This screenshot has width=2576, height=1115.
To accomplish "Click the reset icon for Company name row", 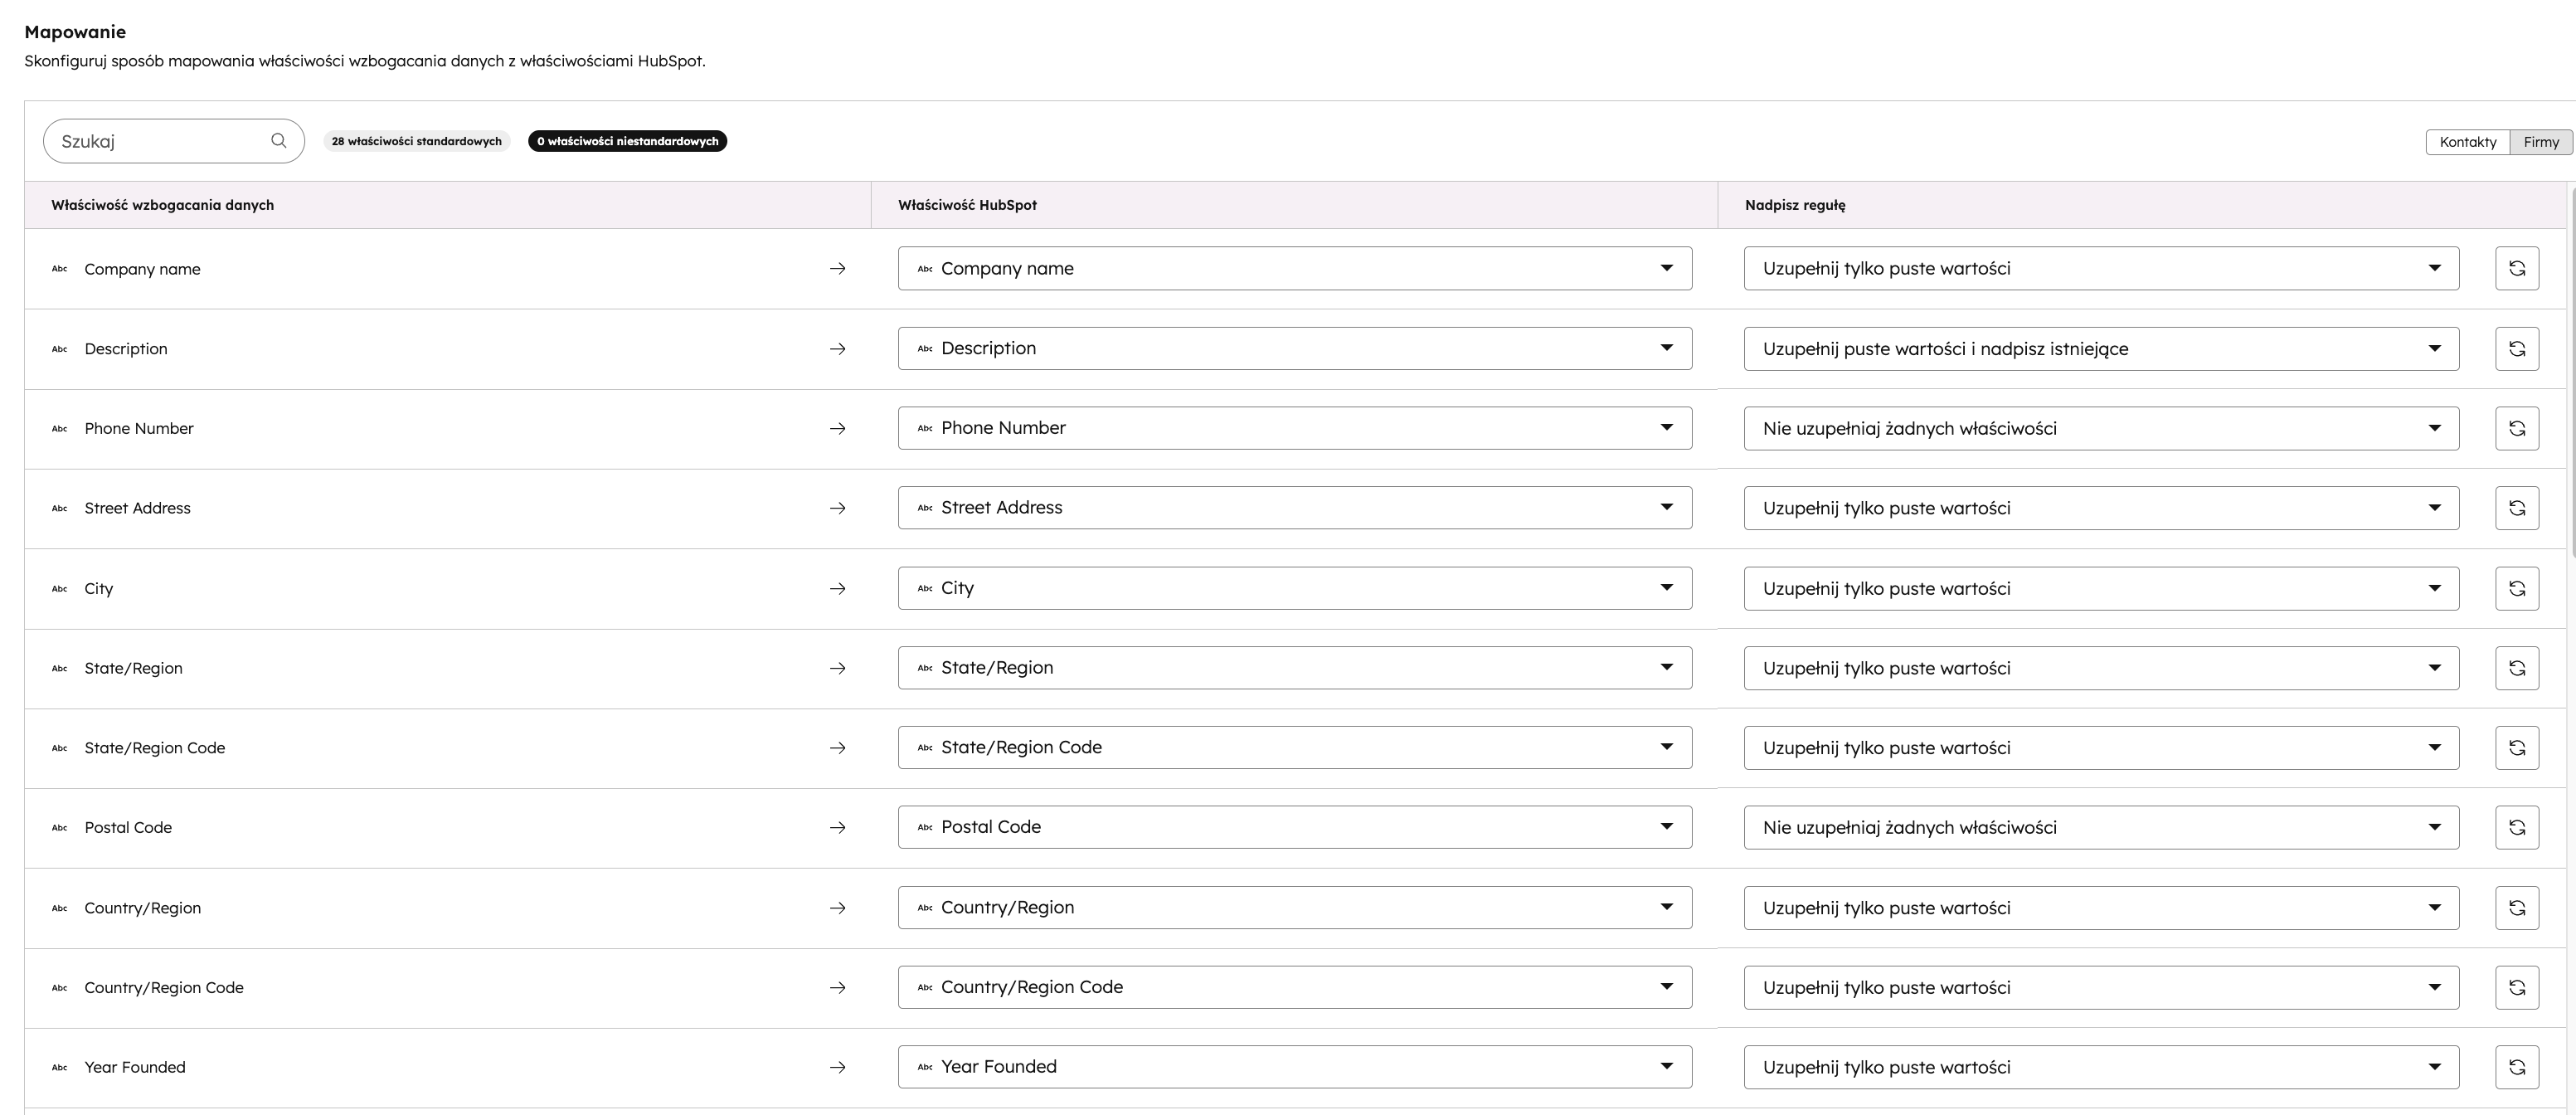I will 2516,268.
